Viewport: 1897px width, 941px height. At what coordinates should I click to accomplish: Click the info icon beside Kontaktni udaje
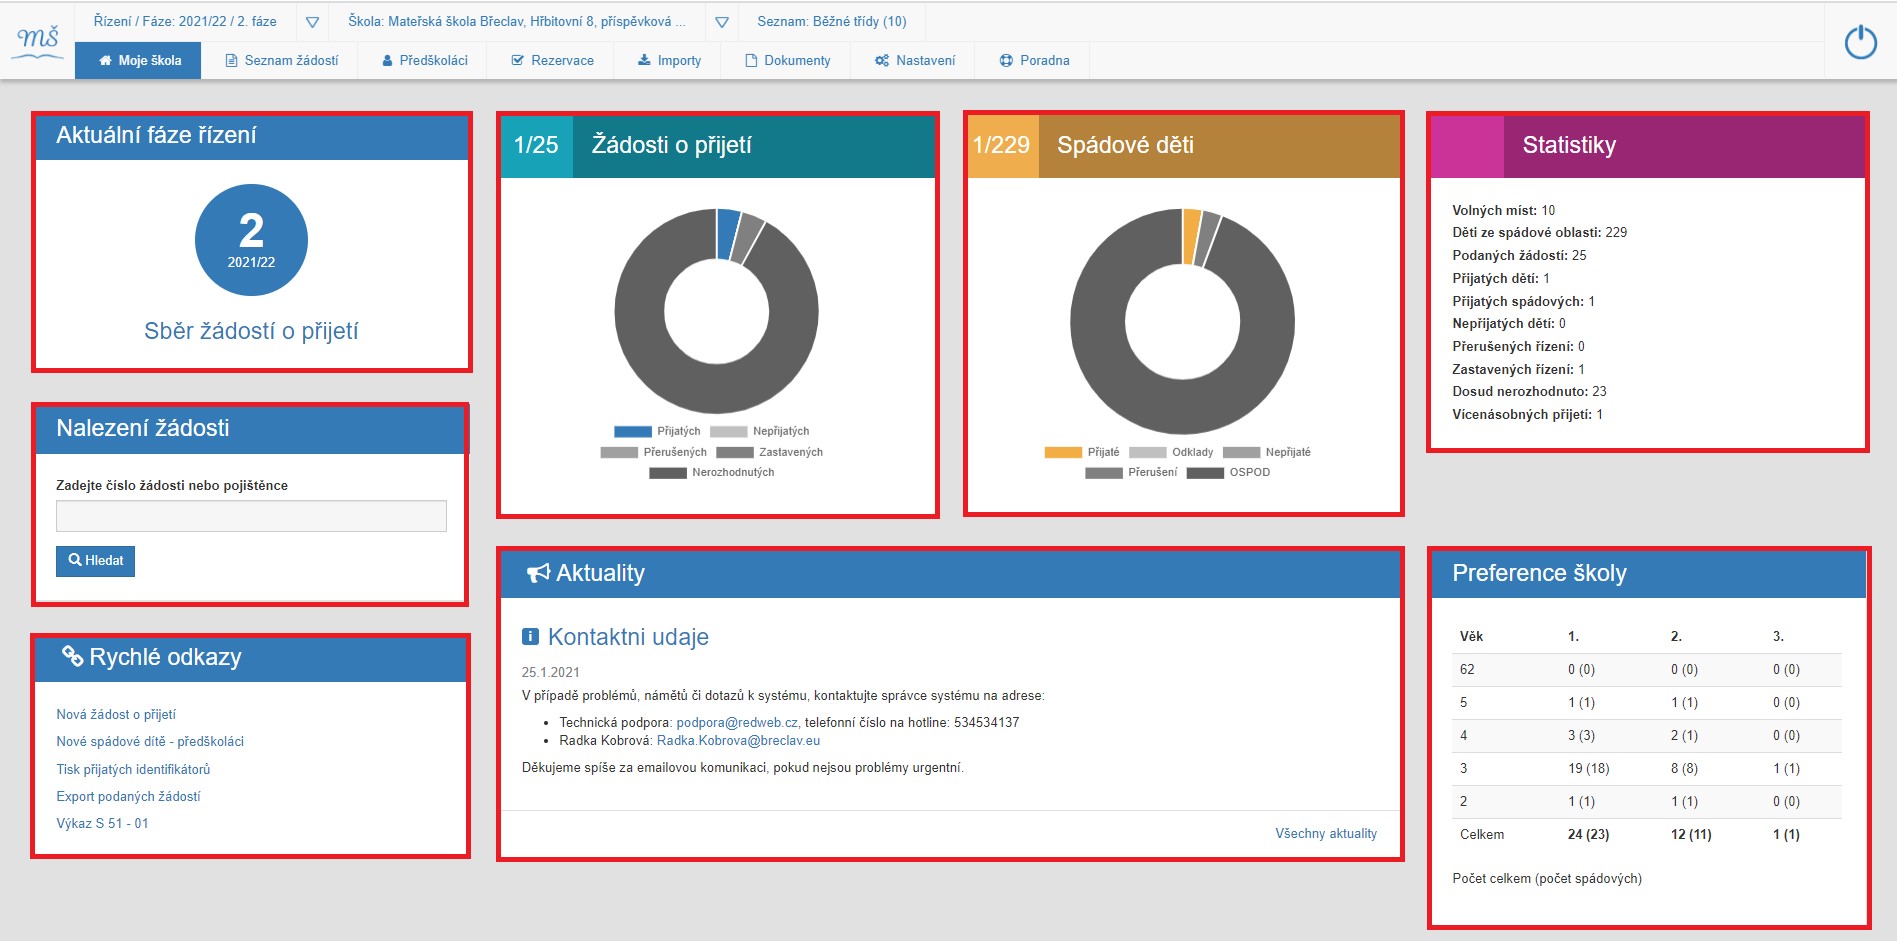click(x=530, y=637)
